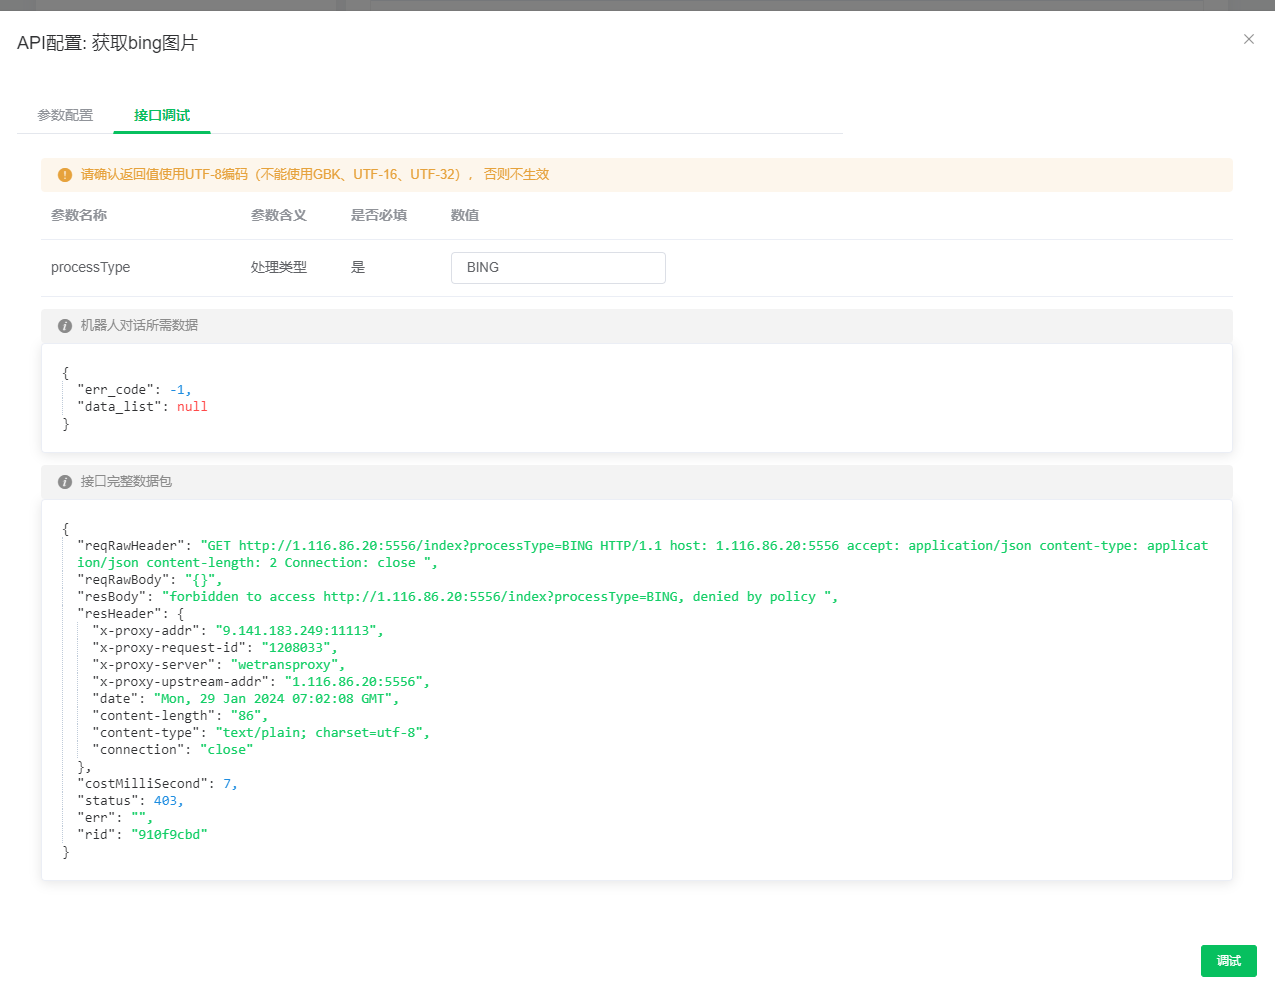The image size is (1275, 995).
Task: Click the "resHeader": { line
Action: pyautogui.click(x=131, y=614)
